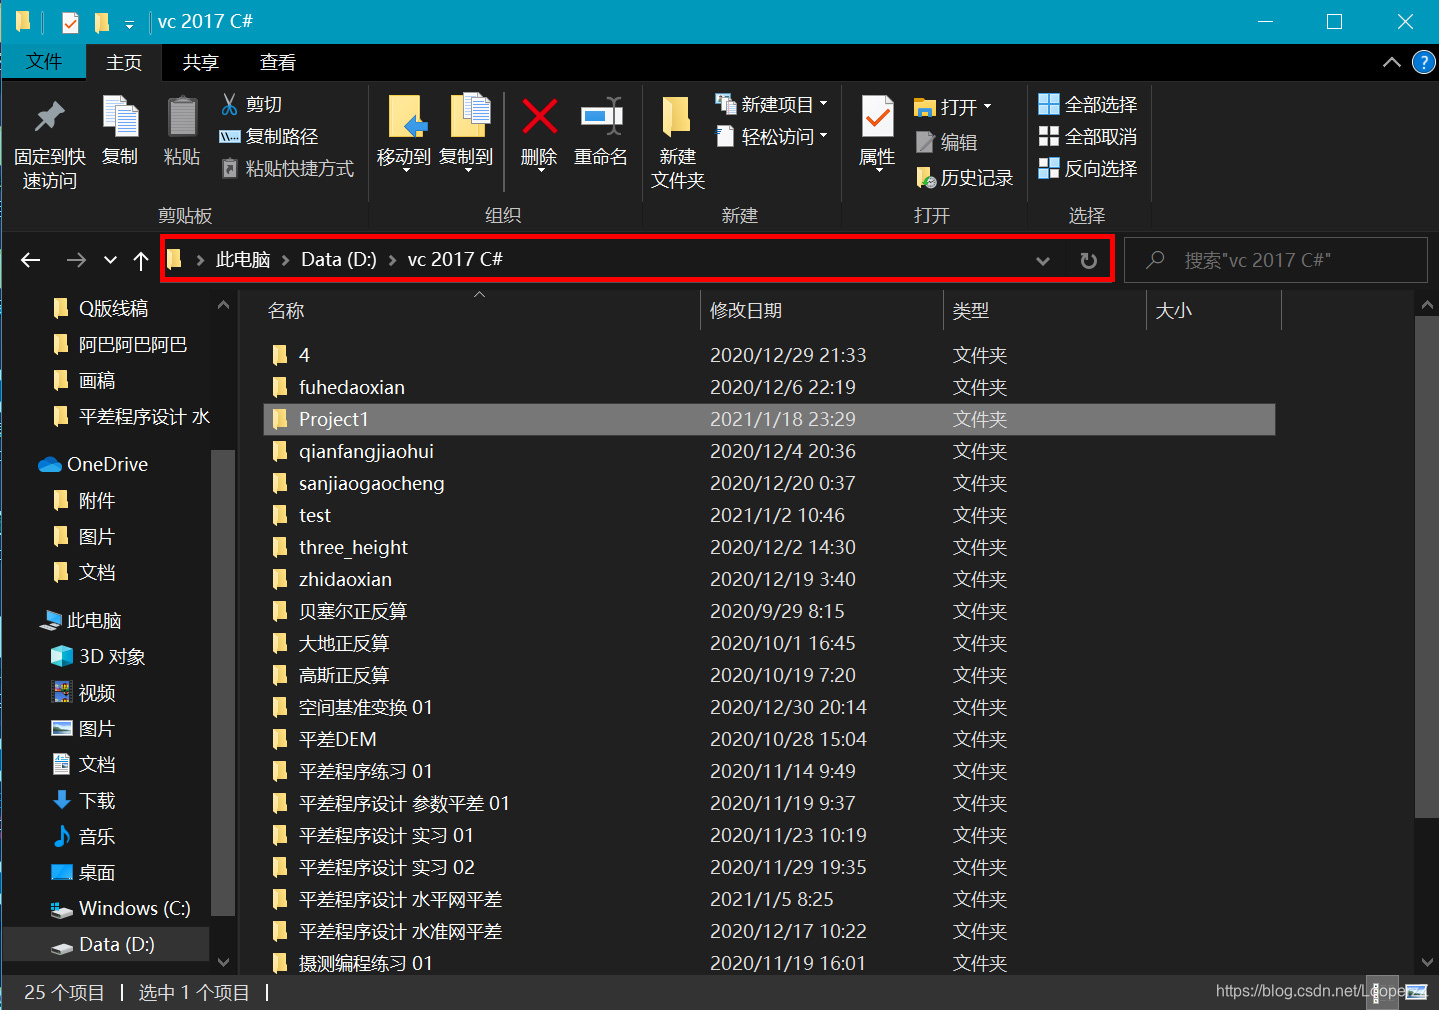
Task: Refresh the folder view
Action: [1089, 260]
